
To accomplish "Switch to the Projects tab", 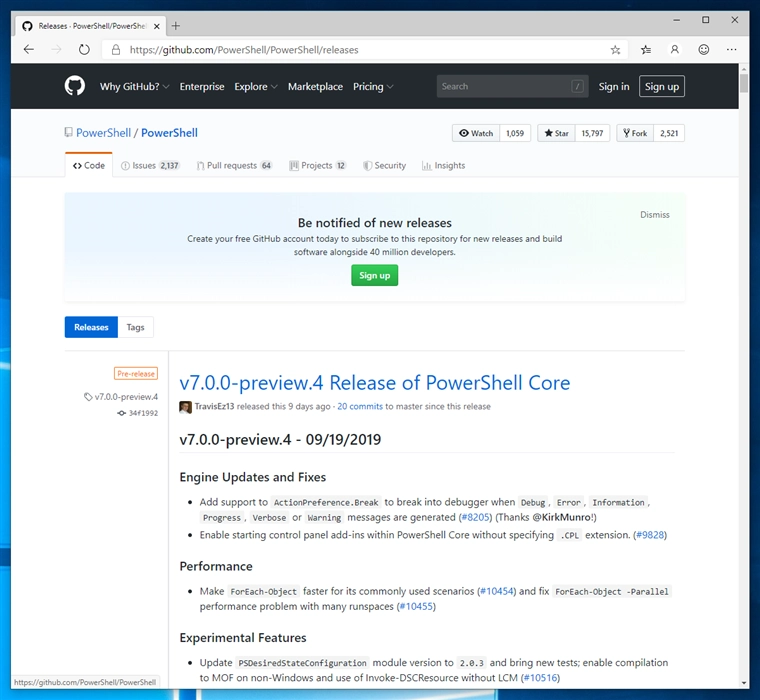I will [x=318, y=165].
